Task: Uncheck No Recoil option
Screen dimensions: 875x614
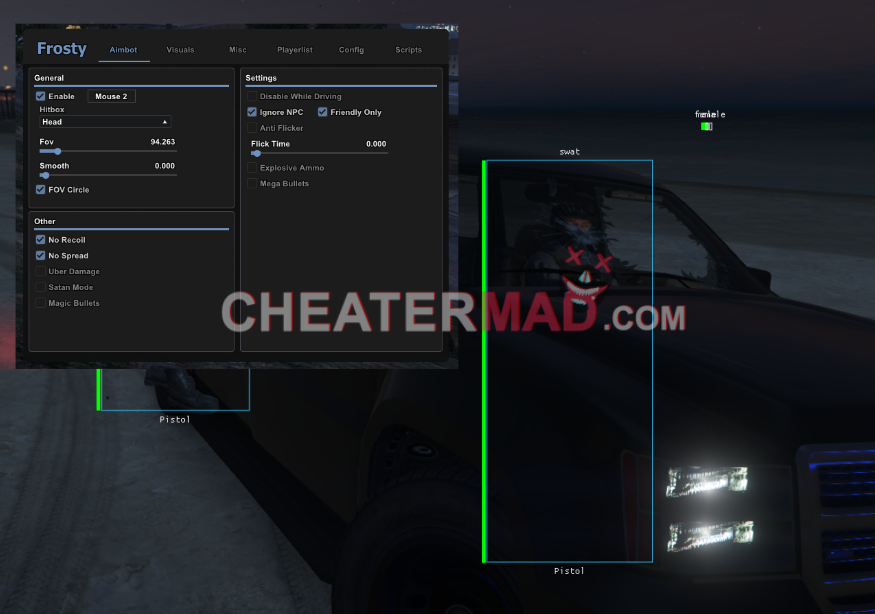Action: [41, 239]
